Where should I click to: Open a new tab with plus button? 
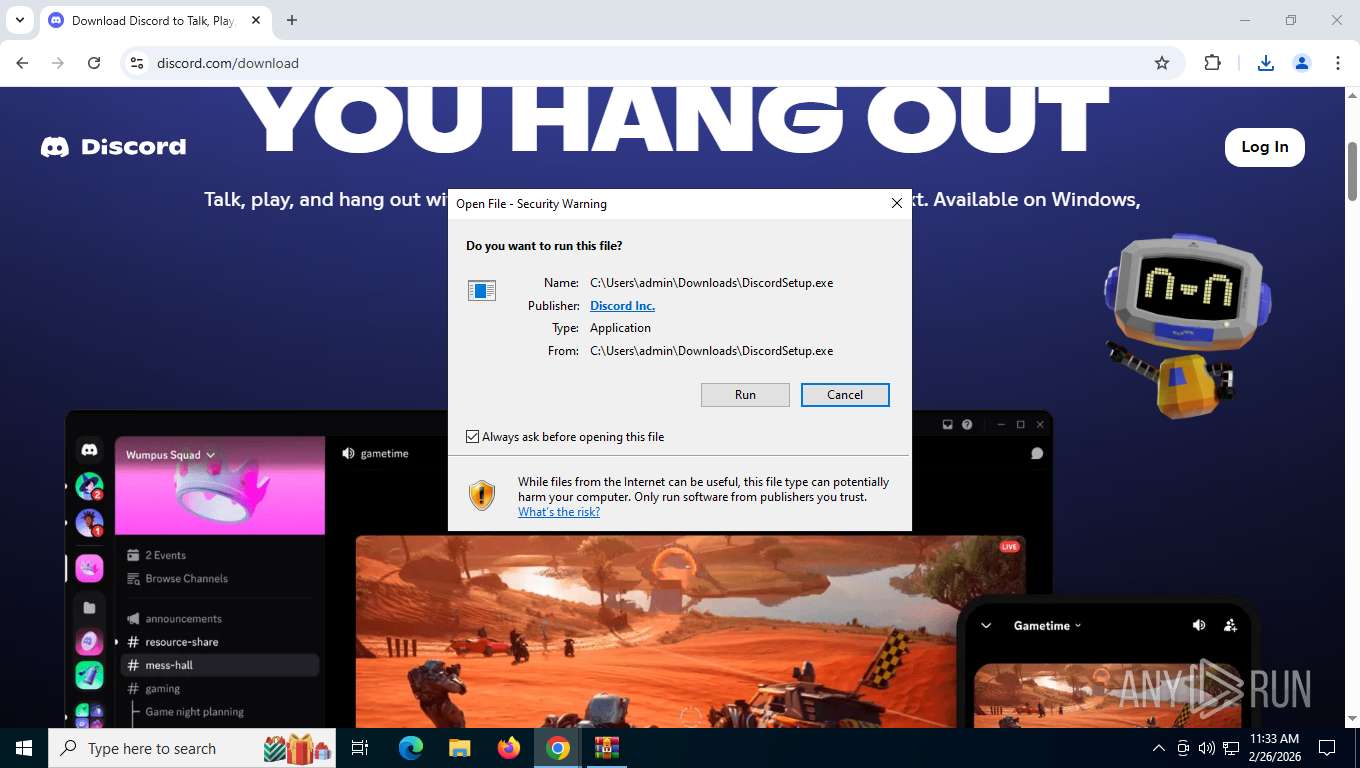tap(292, 20)
